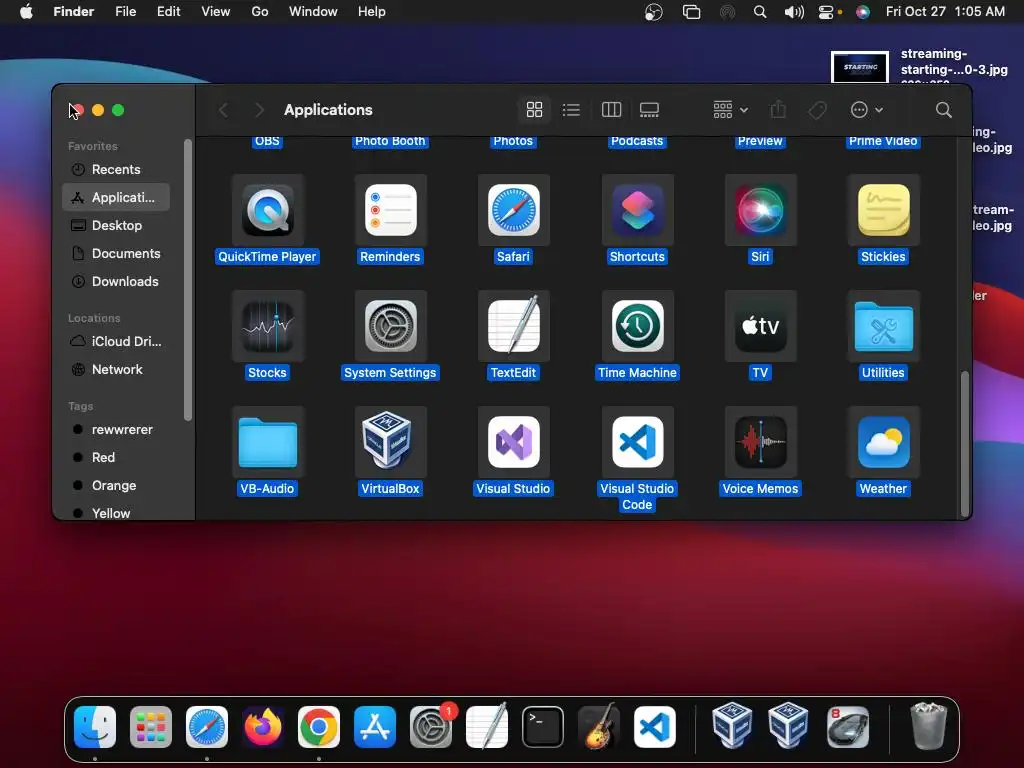Select the Reminders app icon
The image size is (1024, 768).
(x=391, y=210)
